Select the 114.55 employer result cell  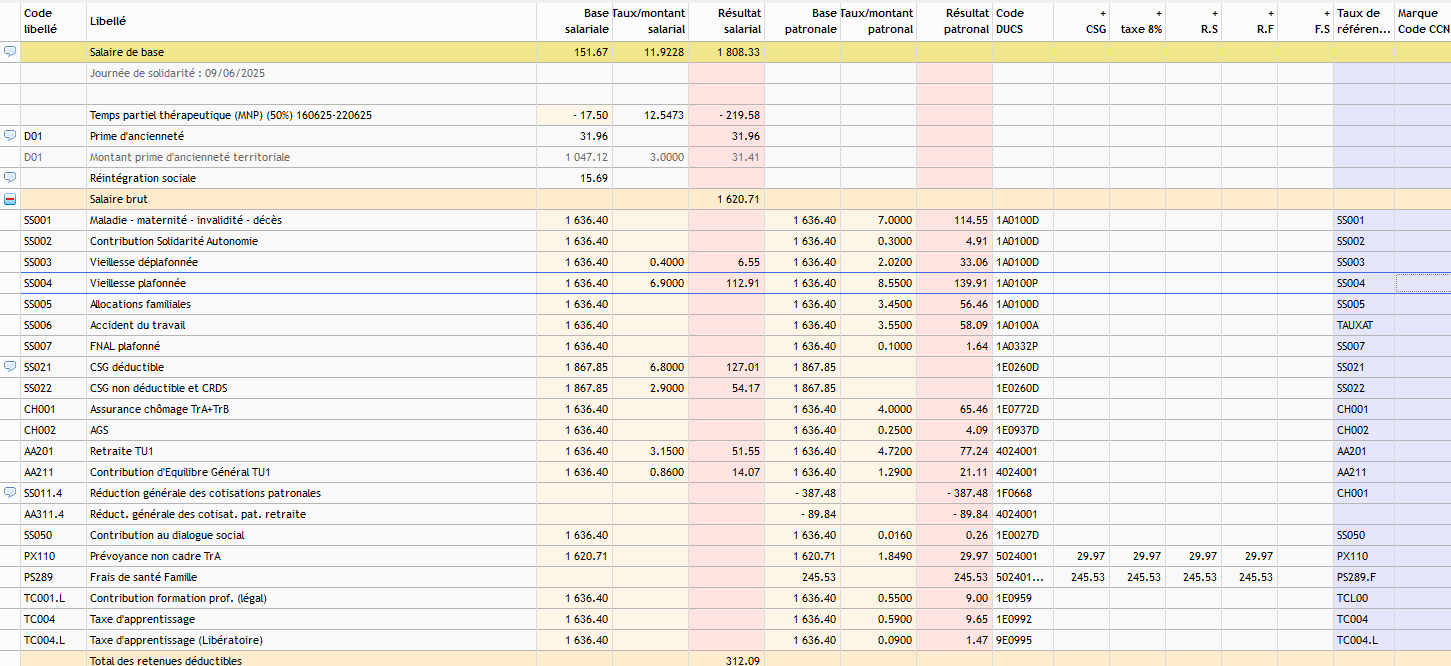(x=954, y=220)
